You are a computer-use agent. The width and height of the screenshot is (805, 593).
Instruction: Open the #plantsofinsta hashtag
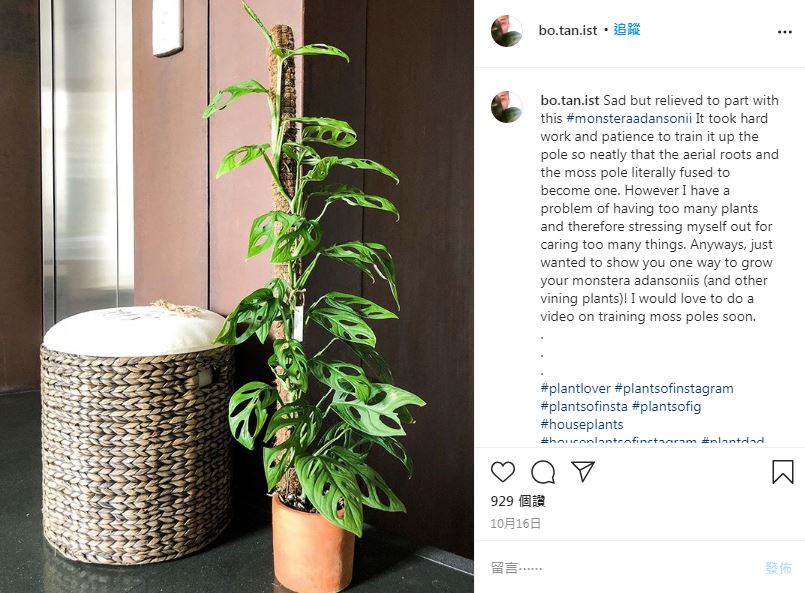click(x=584, y=406)
